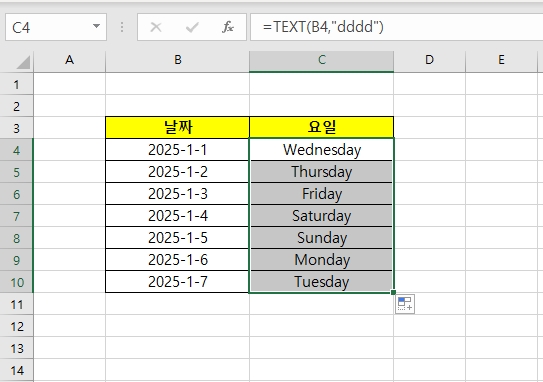Click the yellow 날짜 header cell
Screen dimensions: 543x382
pos(177,127)
